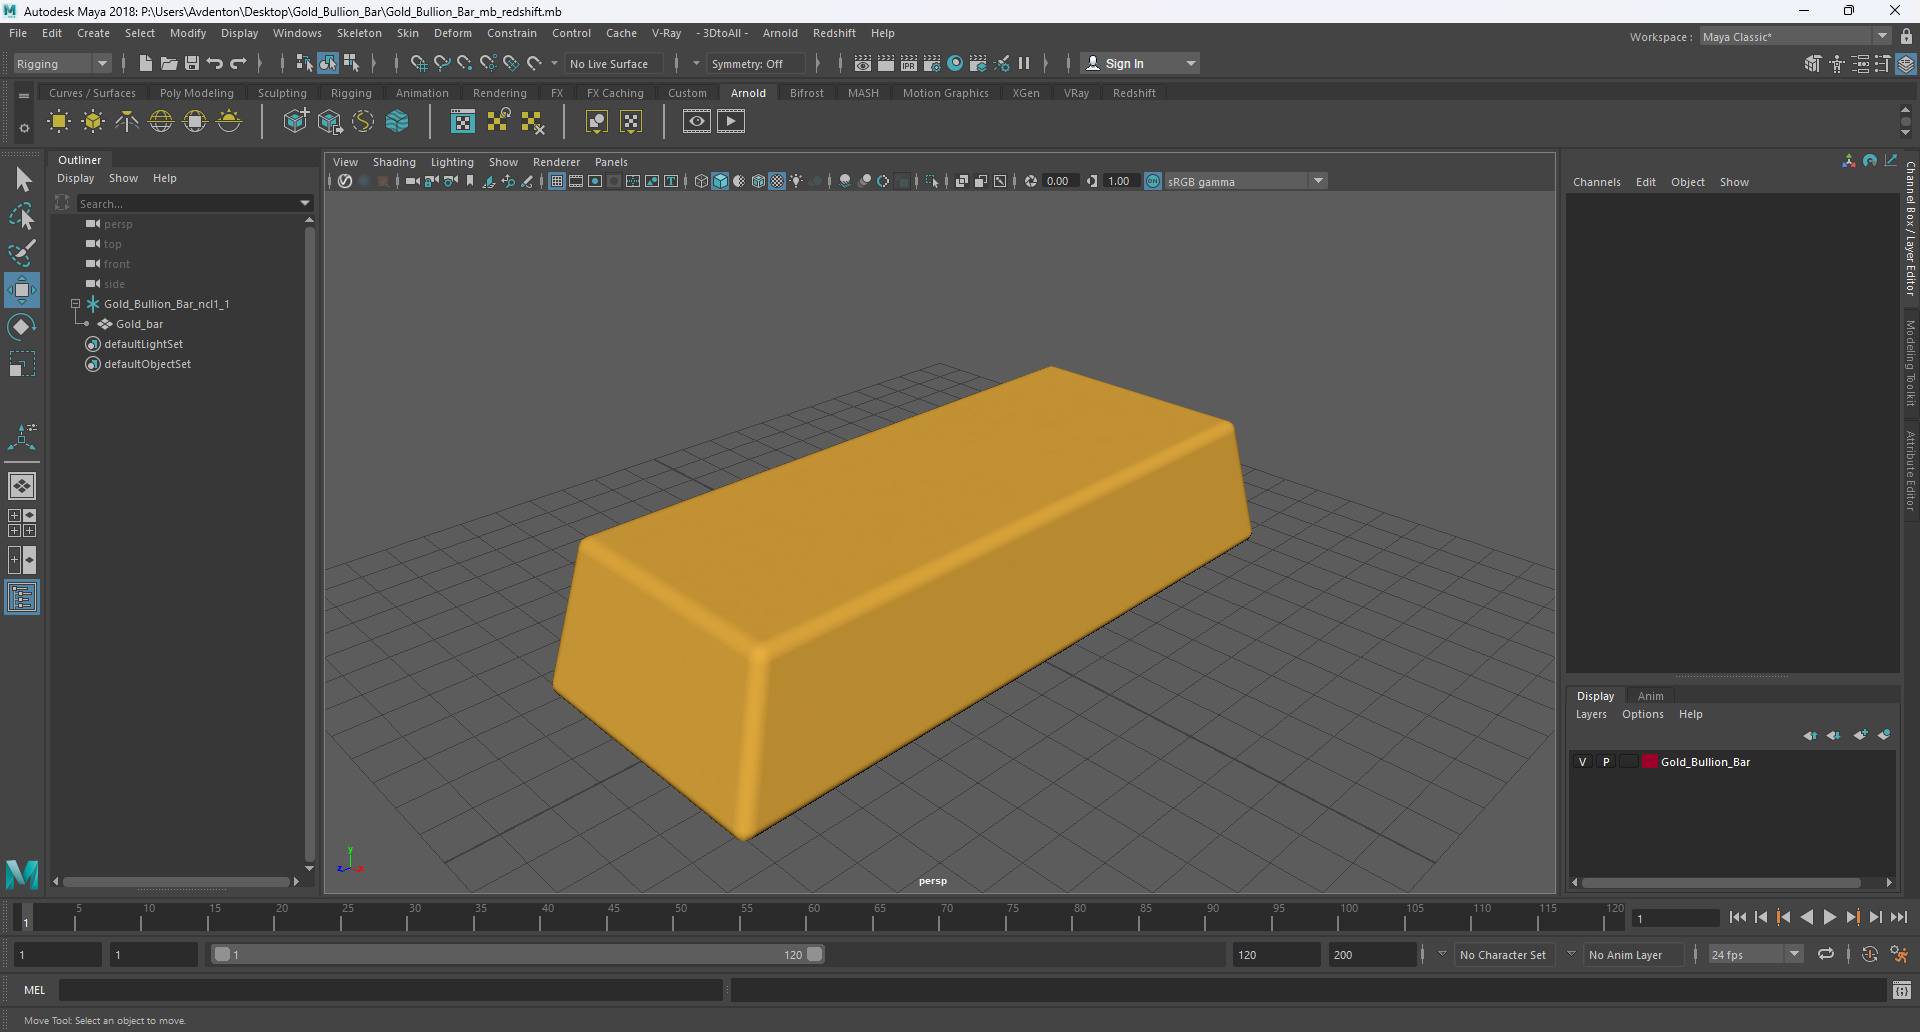The height and width of the screenshot is (1032, 1920).
Task: Switch to the Poly Modeling shelf tab
Action: click(197, 93)
